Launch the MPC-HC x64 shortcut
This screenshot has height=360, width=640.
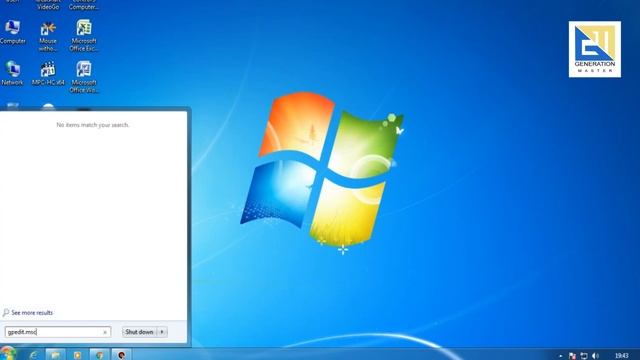pyautogui.click(x=48, y=73)
